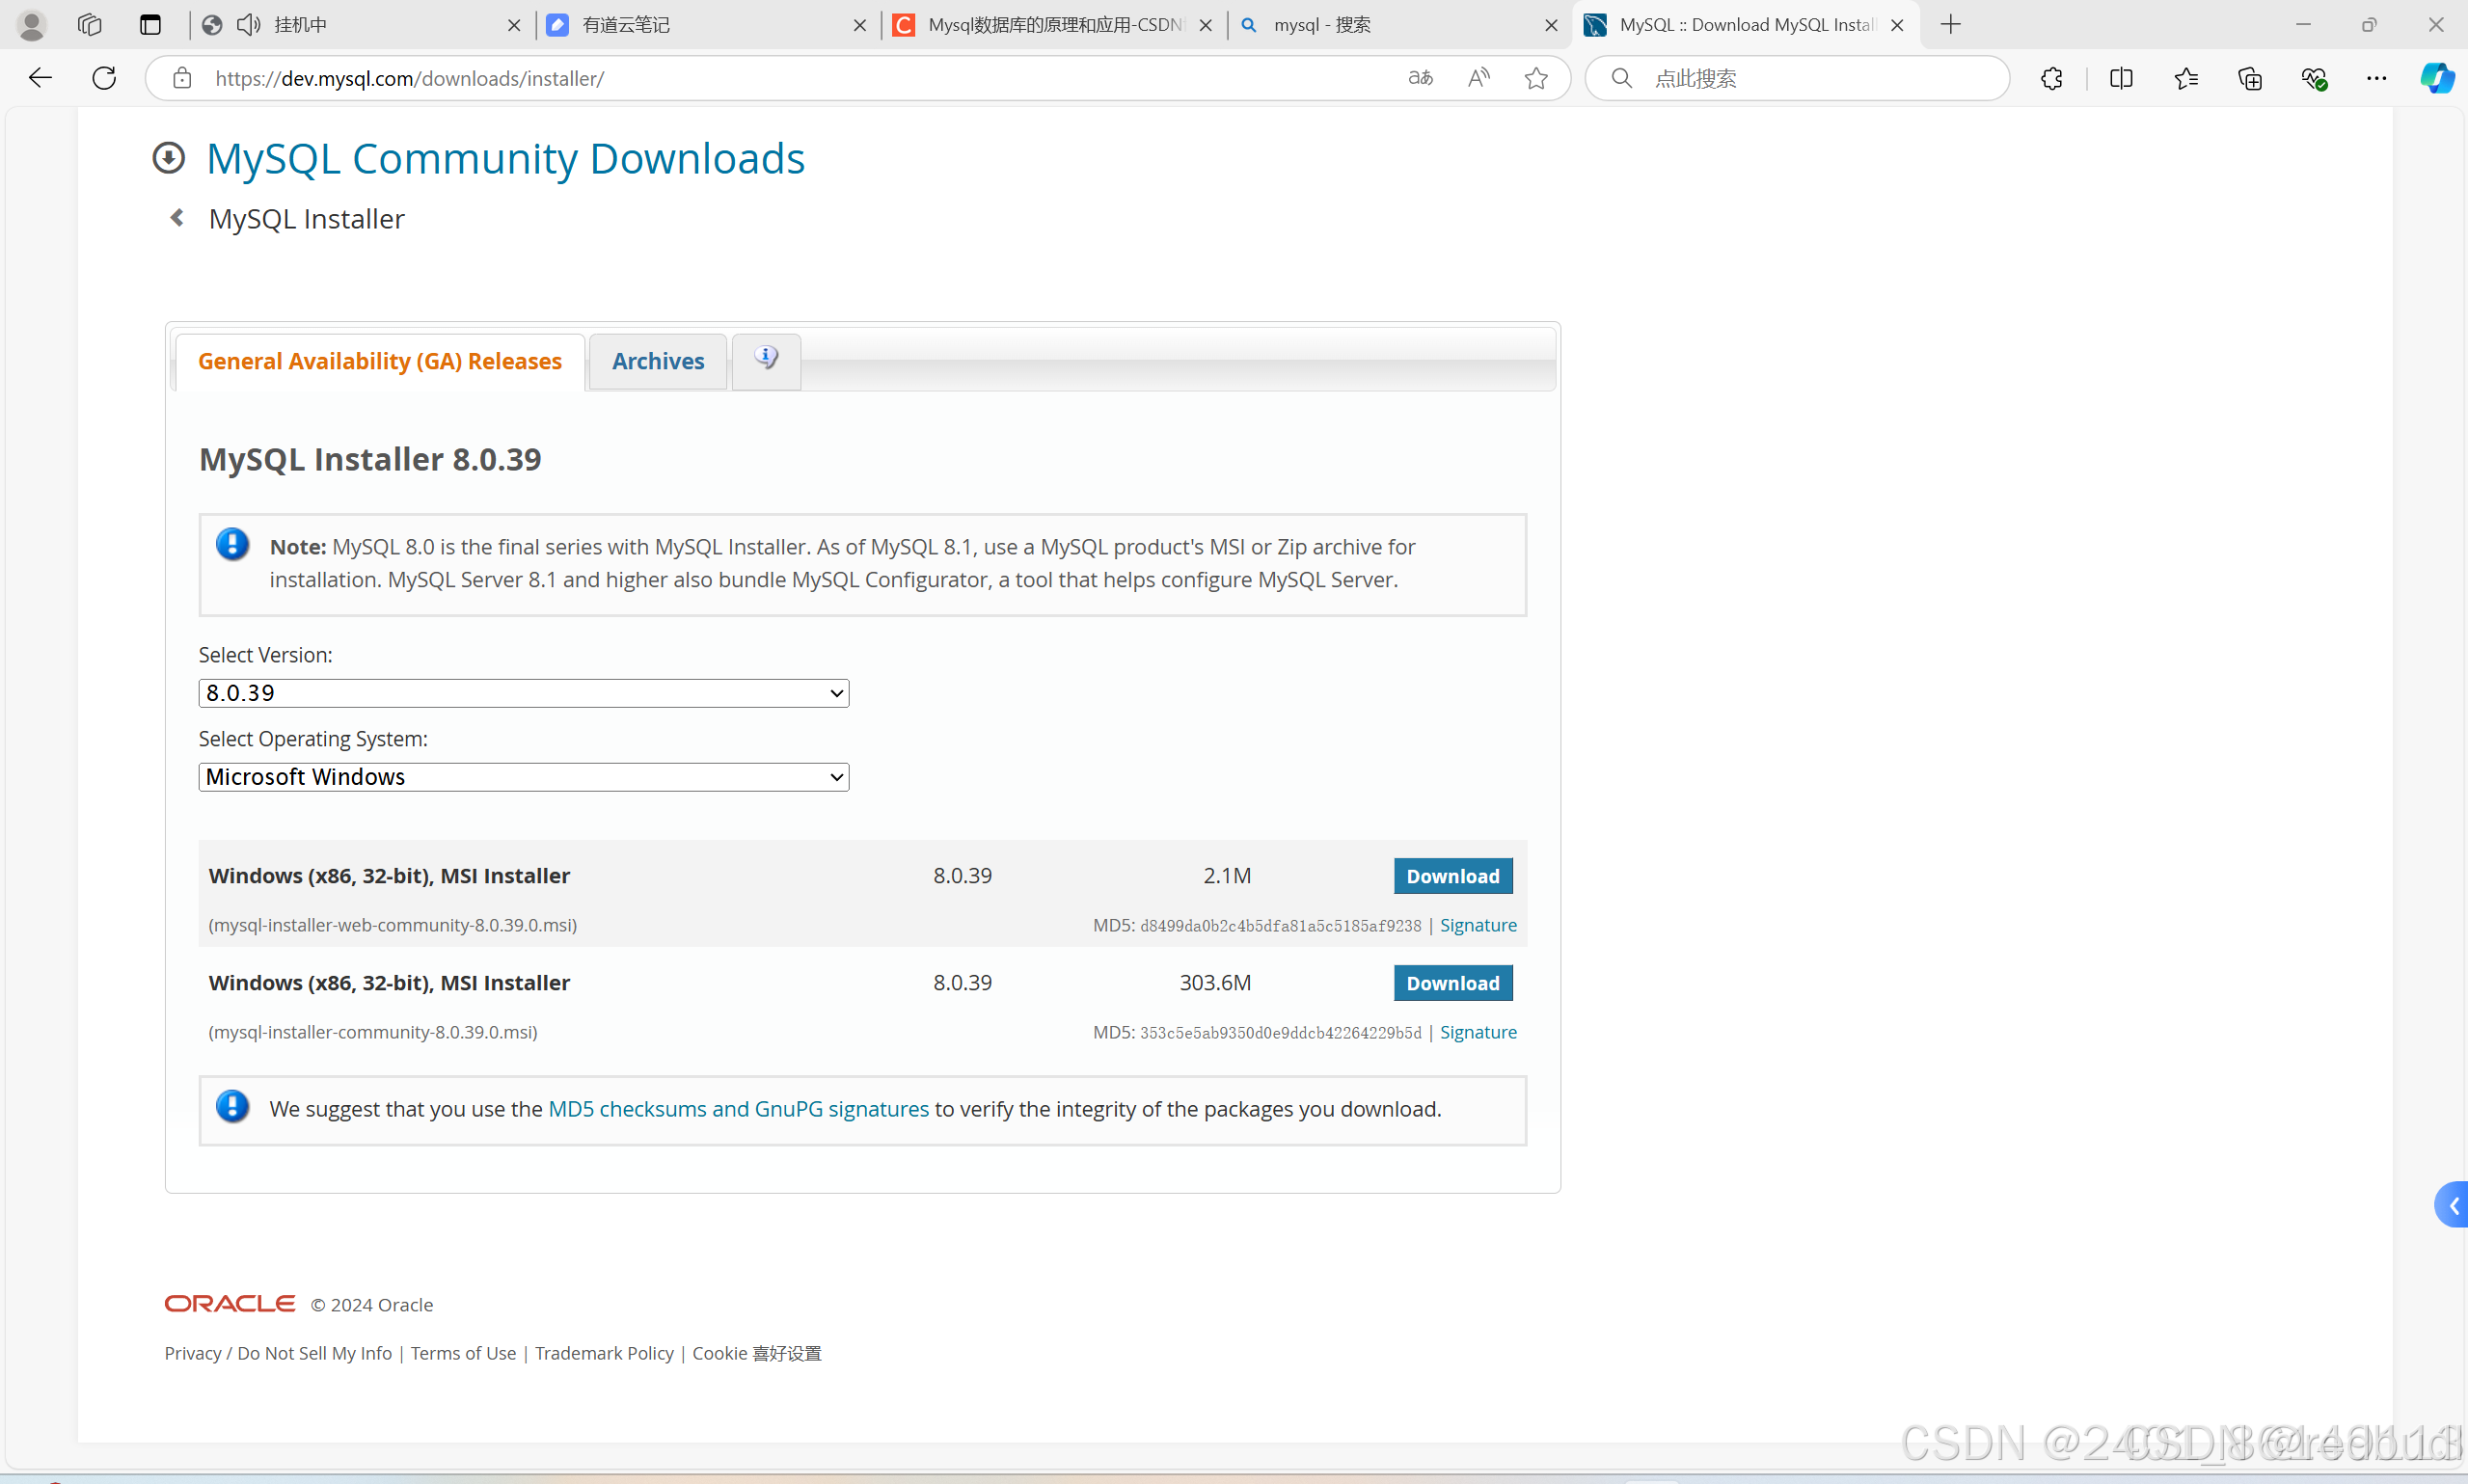Download the 303.6M MSI installer
This screenshot has height=1484, width=2468.
tap(1452, 983)
